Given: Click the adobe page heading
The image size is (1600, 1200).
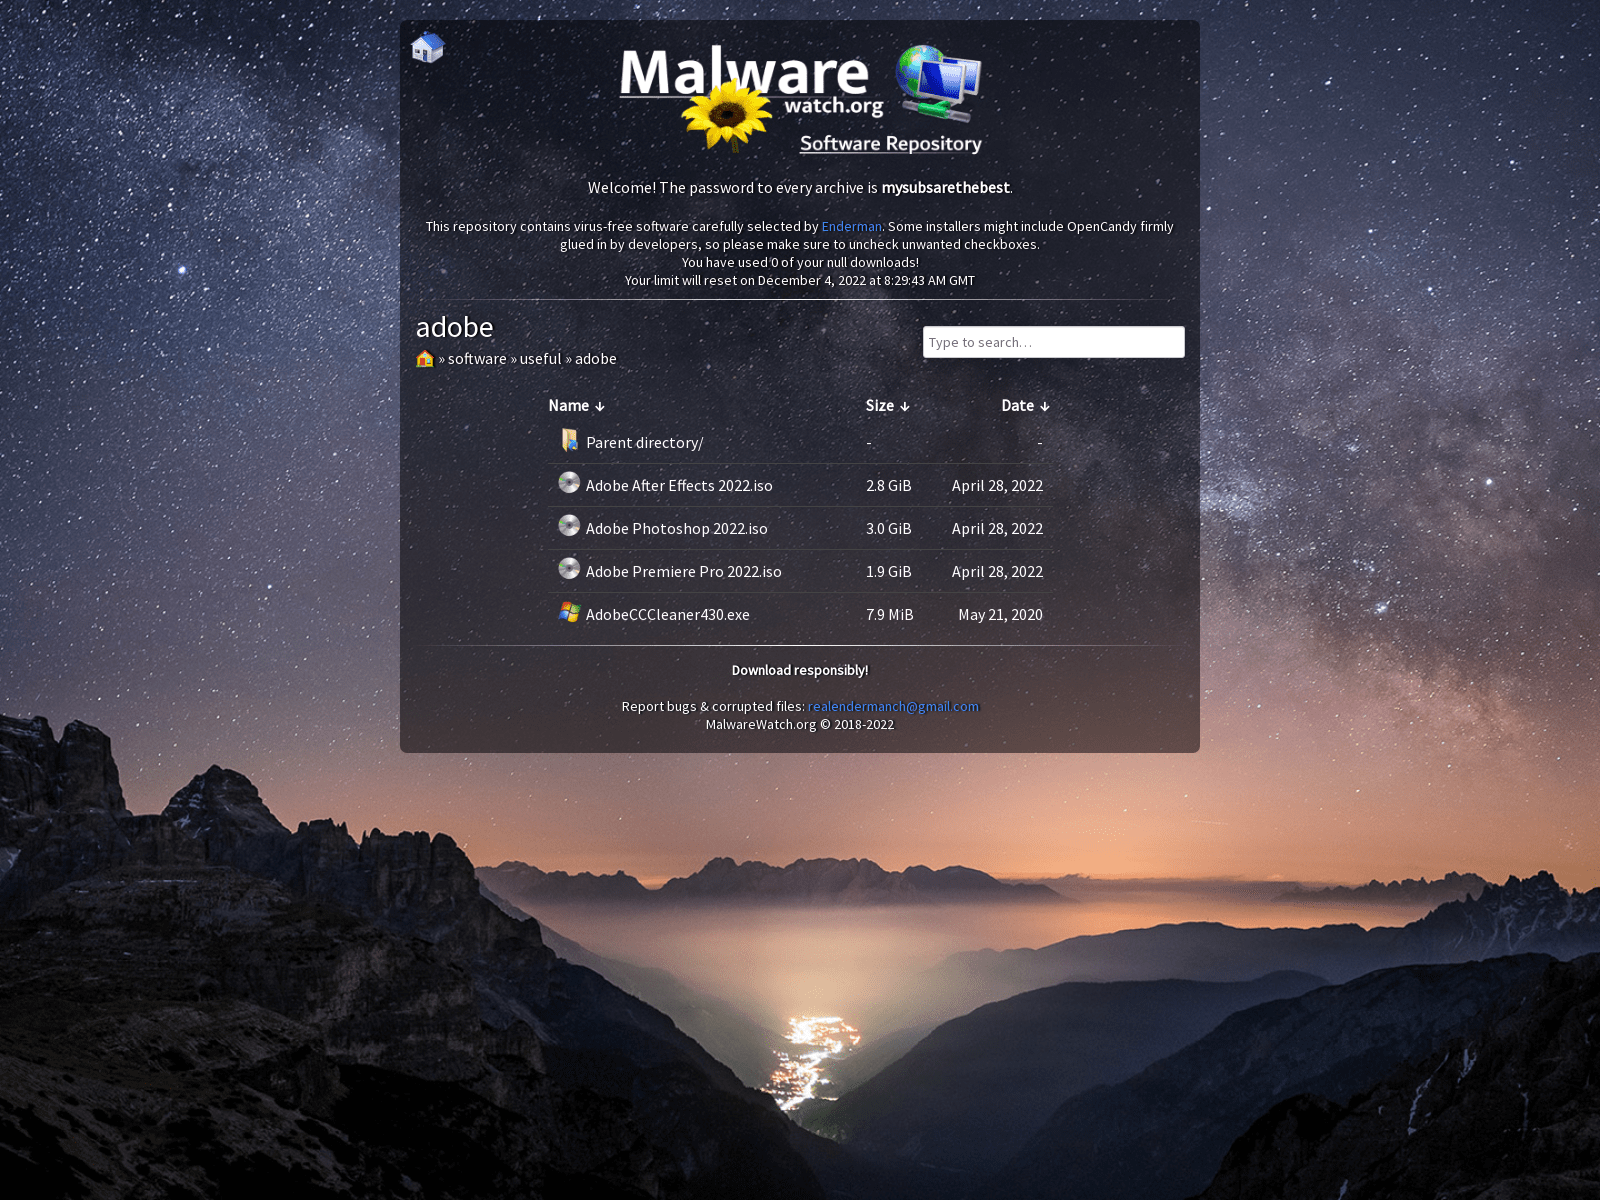Looking at the screenshot, I should coord(455,327).
